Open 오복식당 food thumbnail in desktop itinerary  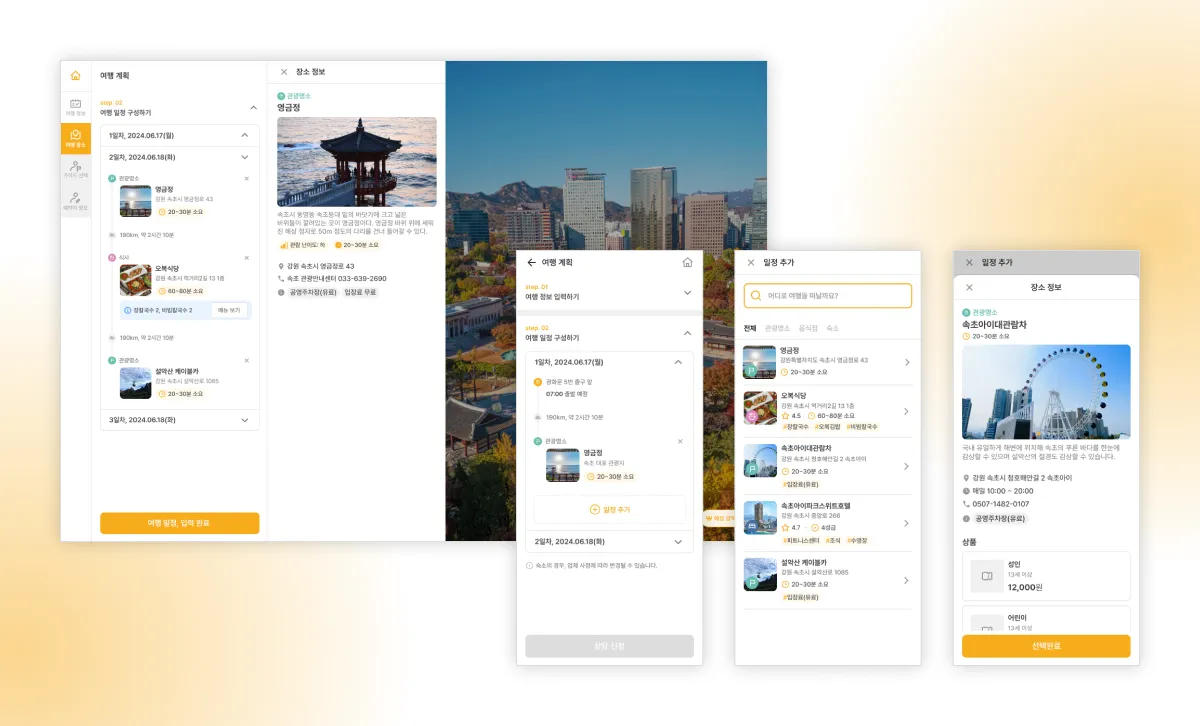point(136,280)
